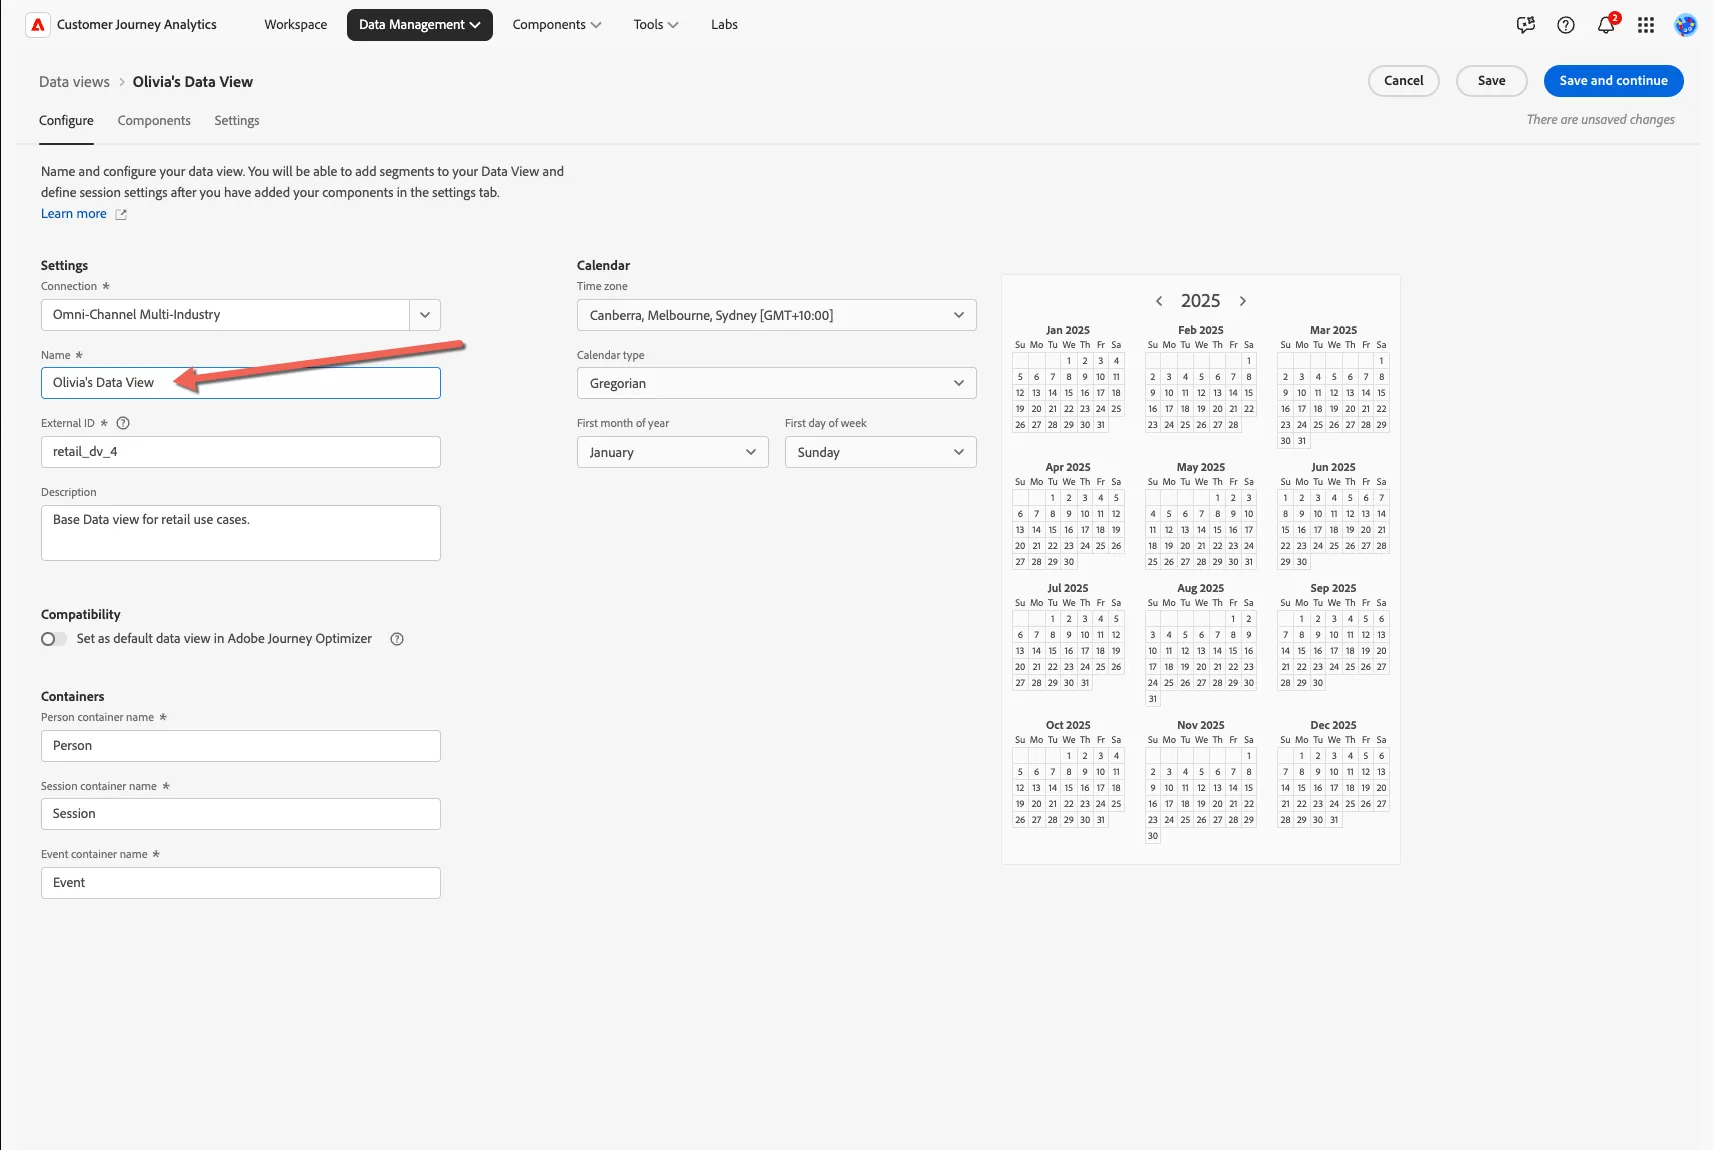Click help icon beside Journey Optimizer toggle
1714x1150 pixels.
(397, 639)
